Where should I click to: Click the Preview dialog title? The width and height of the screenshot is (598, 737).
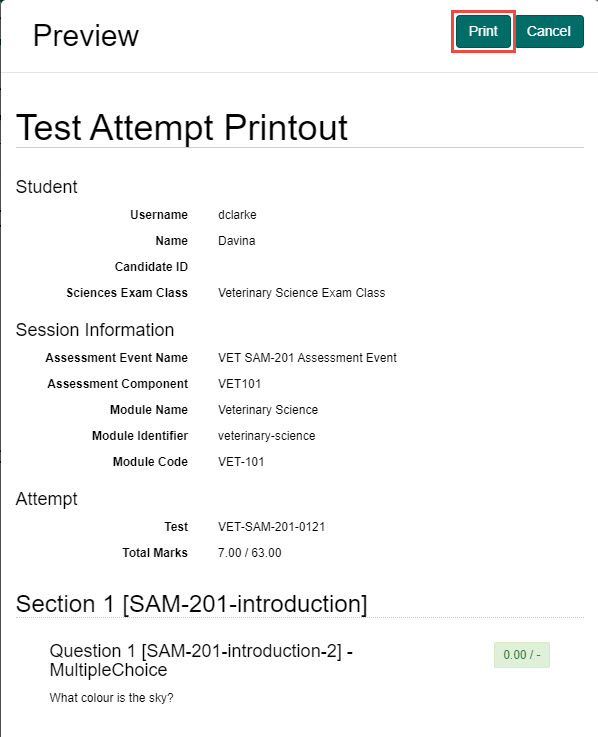tap(86, 35)
